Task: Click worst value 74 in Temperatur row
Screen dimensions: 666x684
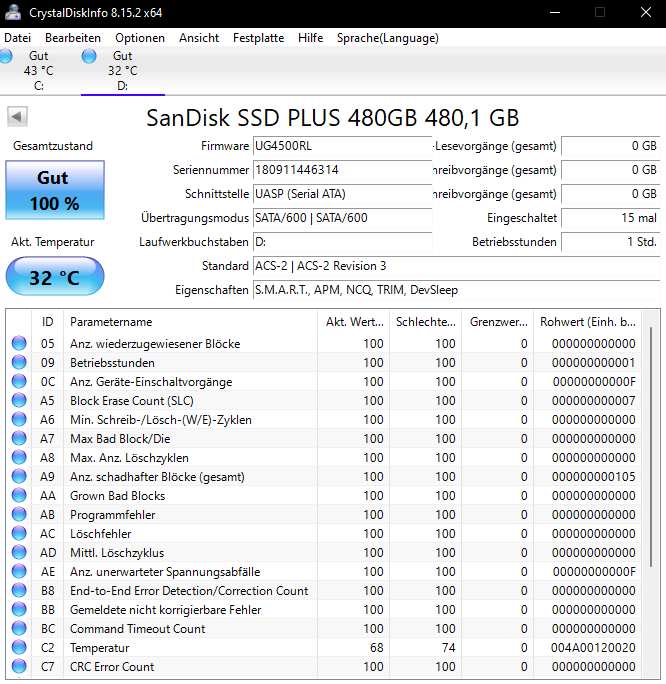Action: click(448, 647)
